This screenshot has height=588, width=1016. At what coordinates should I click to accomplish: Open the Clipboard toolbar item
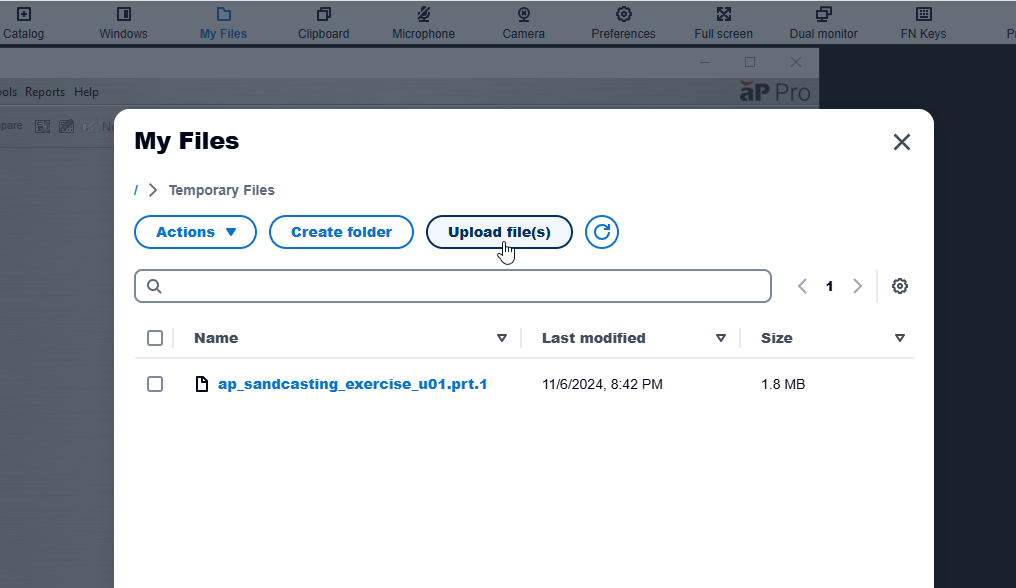(323, 23)
